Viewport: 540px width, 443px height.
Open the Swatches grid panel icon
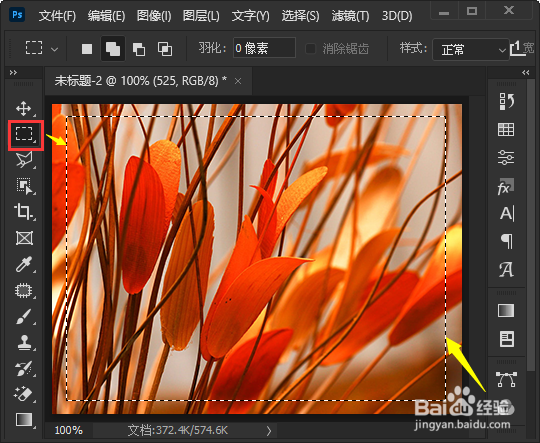click(506, 130)
